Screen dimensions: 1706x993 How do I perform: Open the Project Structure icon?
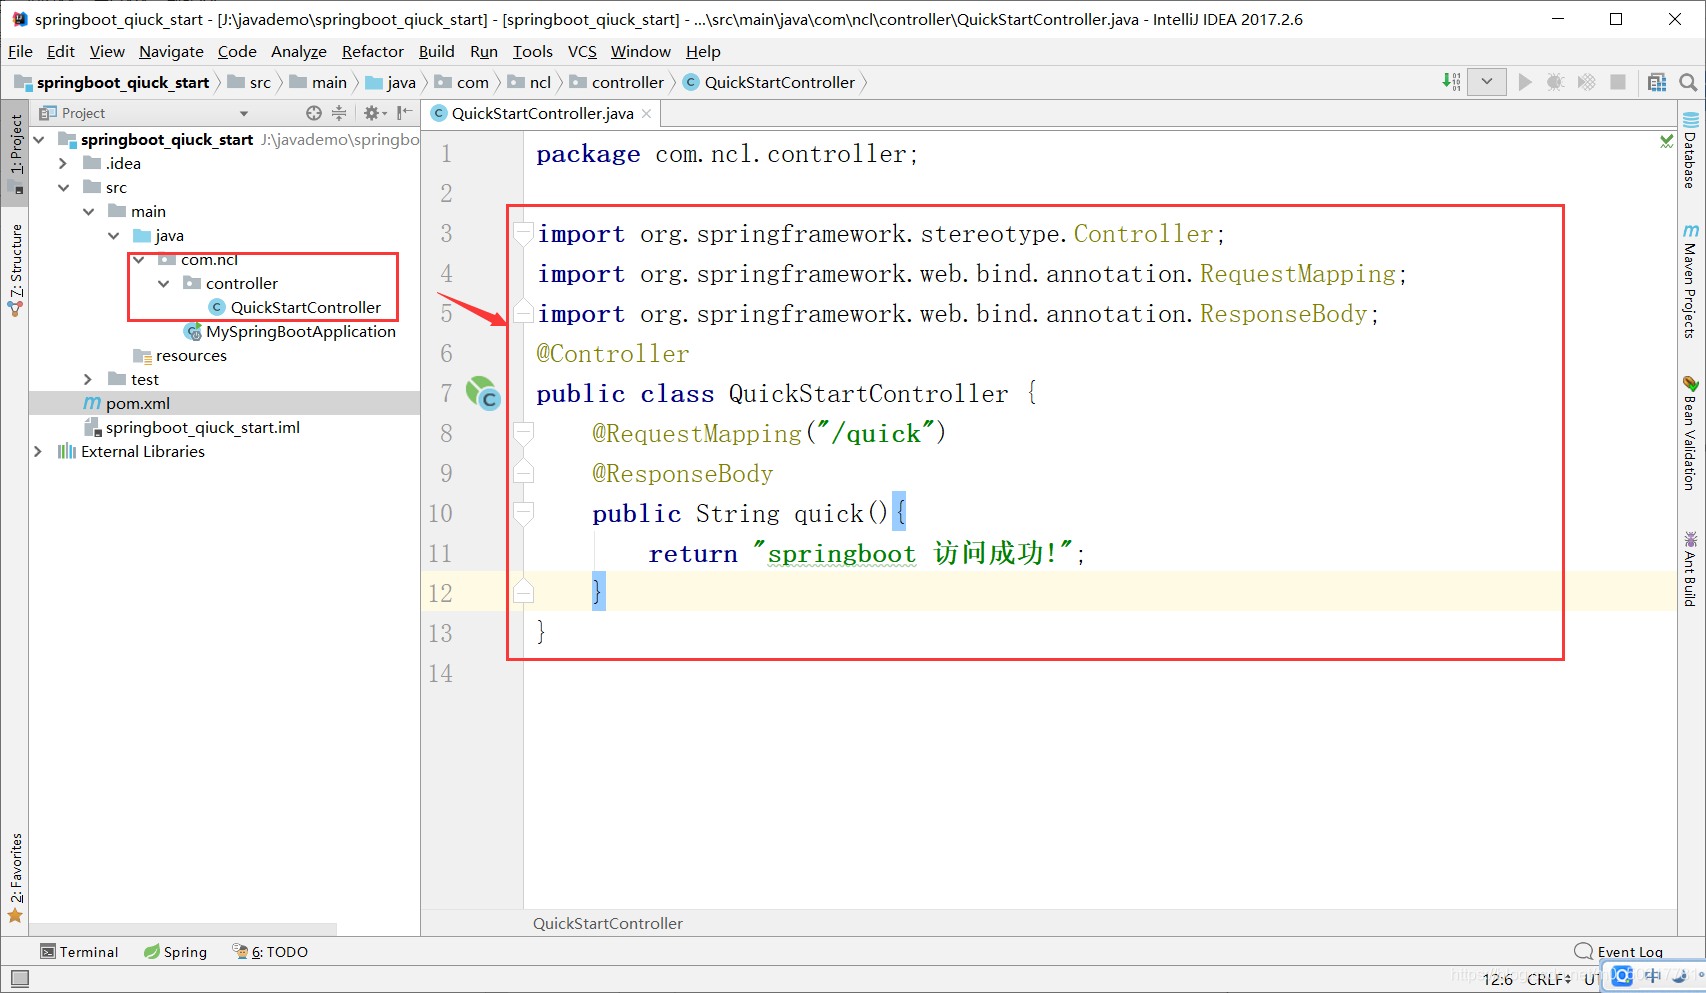point(1657,82)
